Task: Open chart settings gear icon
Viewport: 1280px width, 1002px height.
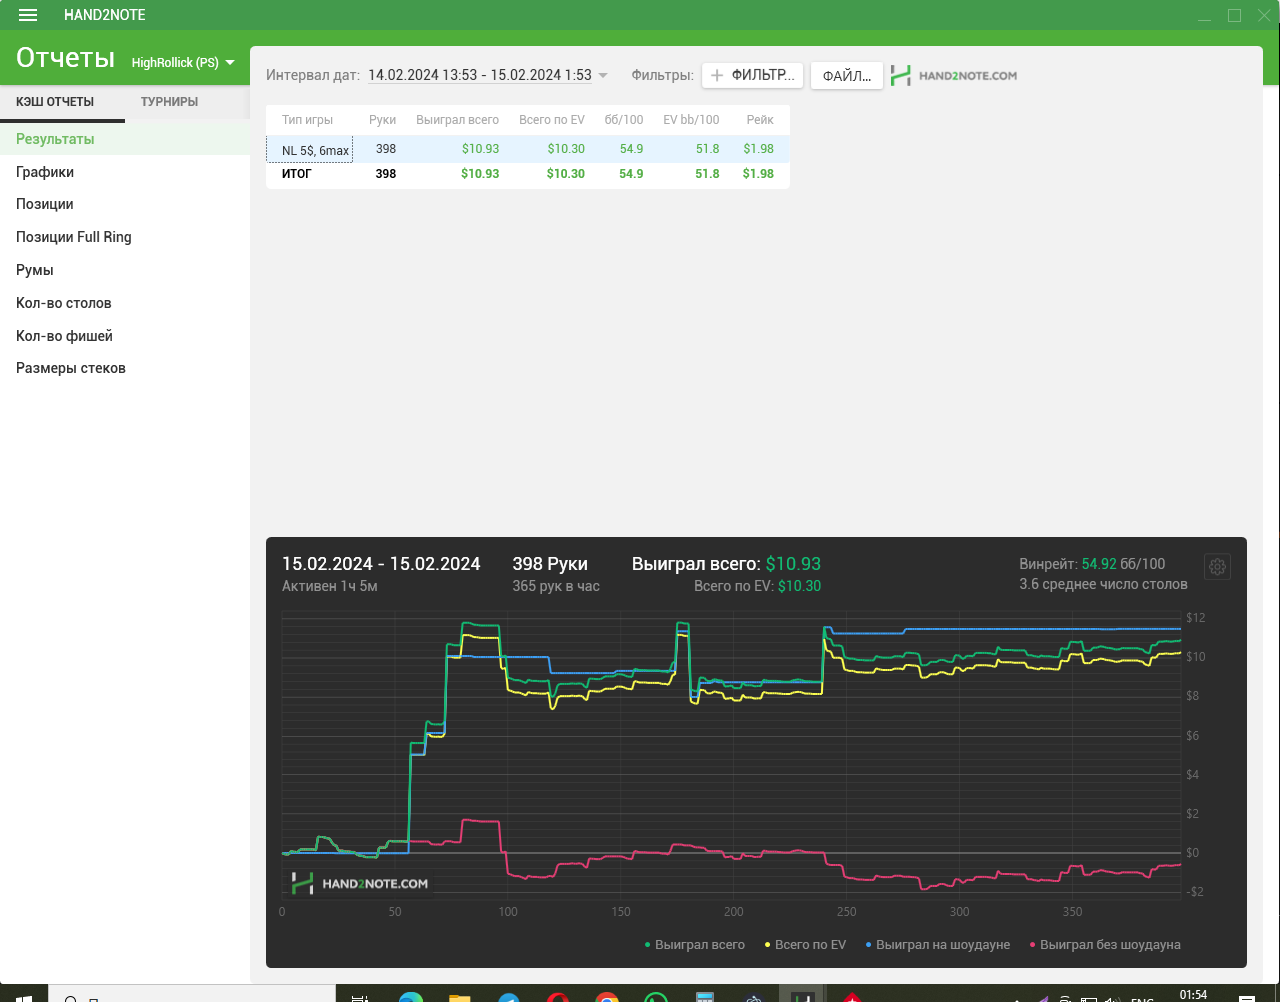Action: click(x=1217, y=567)
